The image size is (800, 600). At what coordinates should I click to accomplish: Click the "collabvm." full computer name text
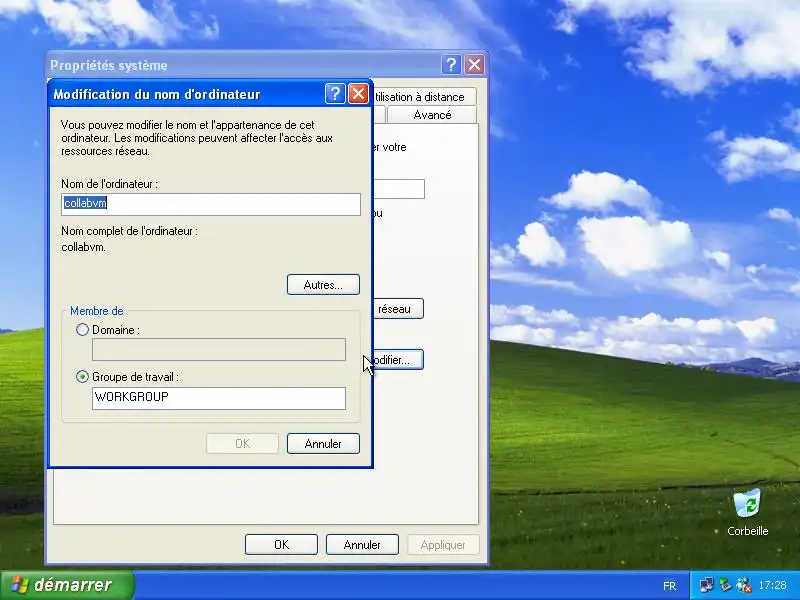click(84, 247)
